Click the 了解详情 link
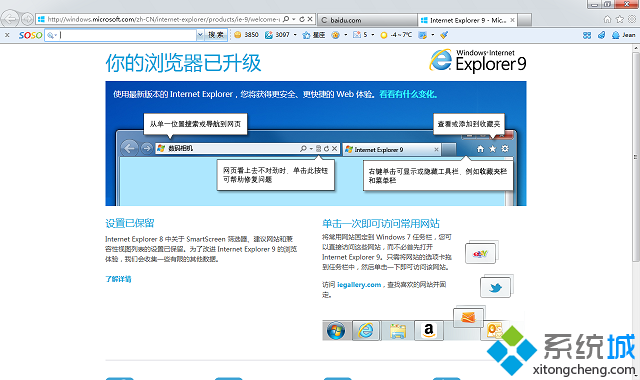 click(x=118, y=279)
